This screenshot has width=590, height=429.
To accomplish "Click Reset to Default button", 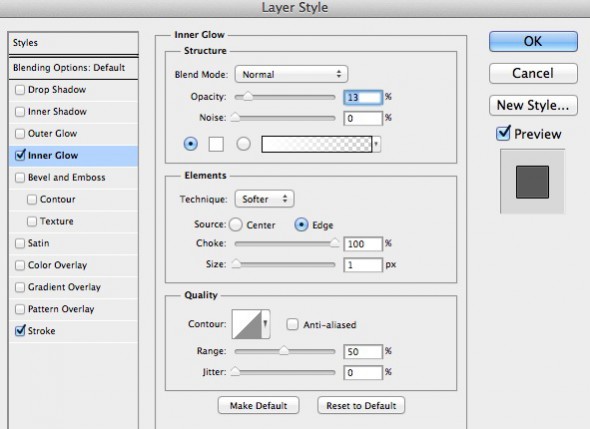I will (361, 405).
